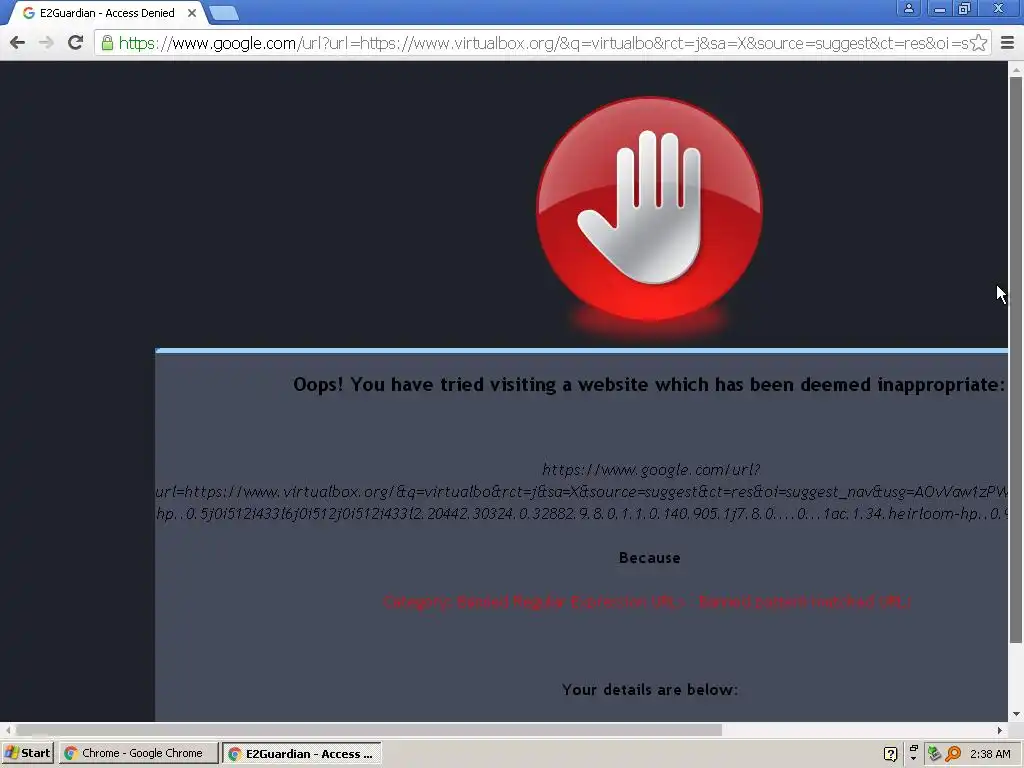Click the red Banned Regular Expression category text
Image resolution: width=1024 pixels, height=768 pixels.
tap(647, 601)
